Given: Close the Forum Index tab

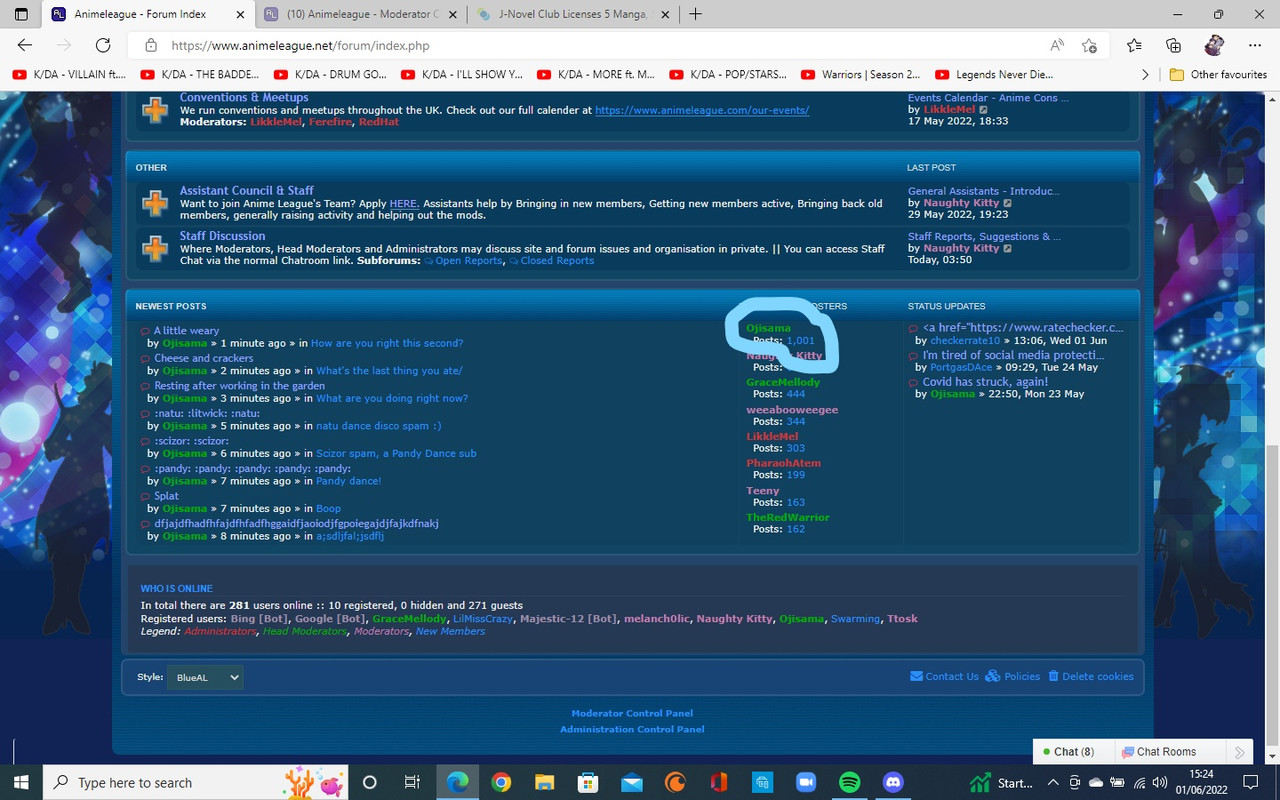Looking at the screenshot, I should coord(238,14).
